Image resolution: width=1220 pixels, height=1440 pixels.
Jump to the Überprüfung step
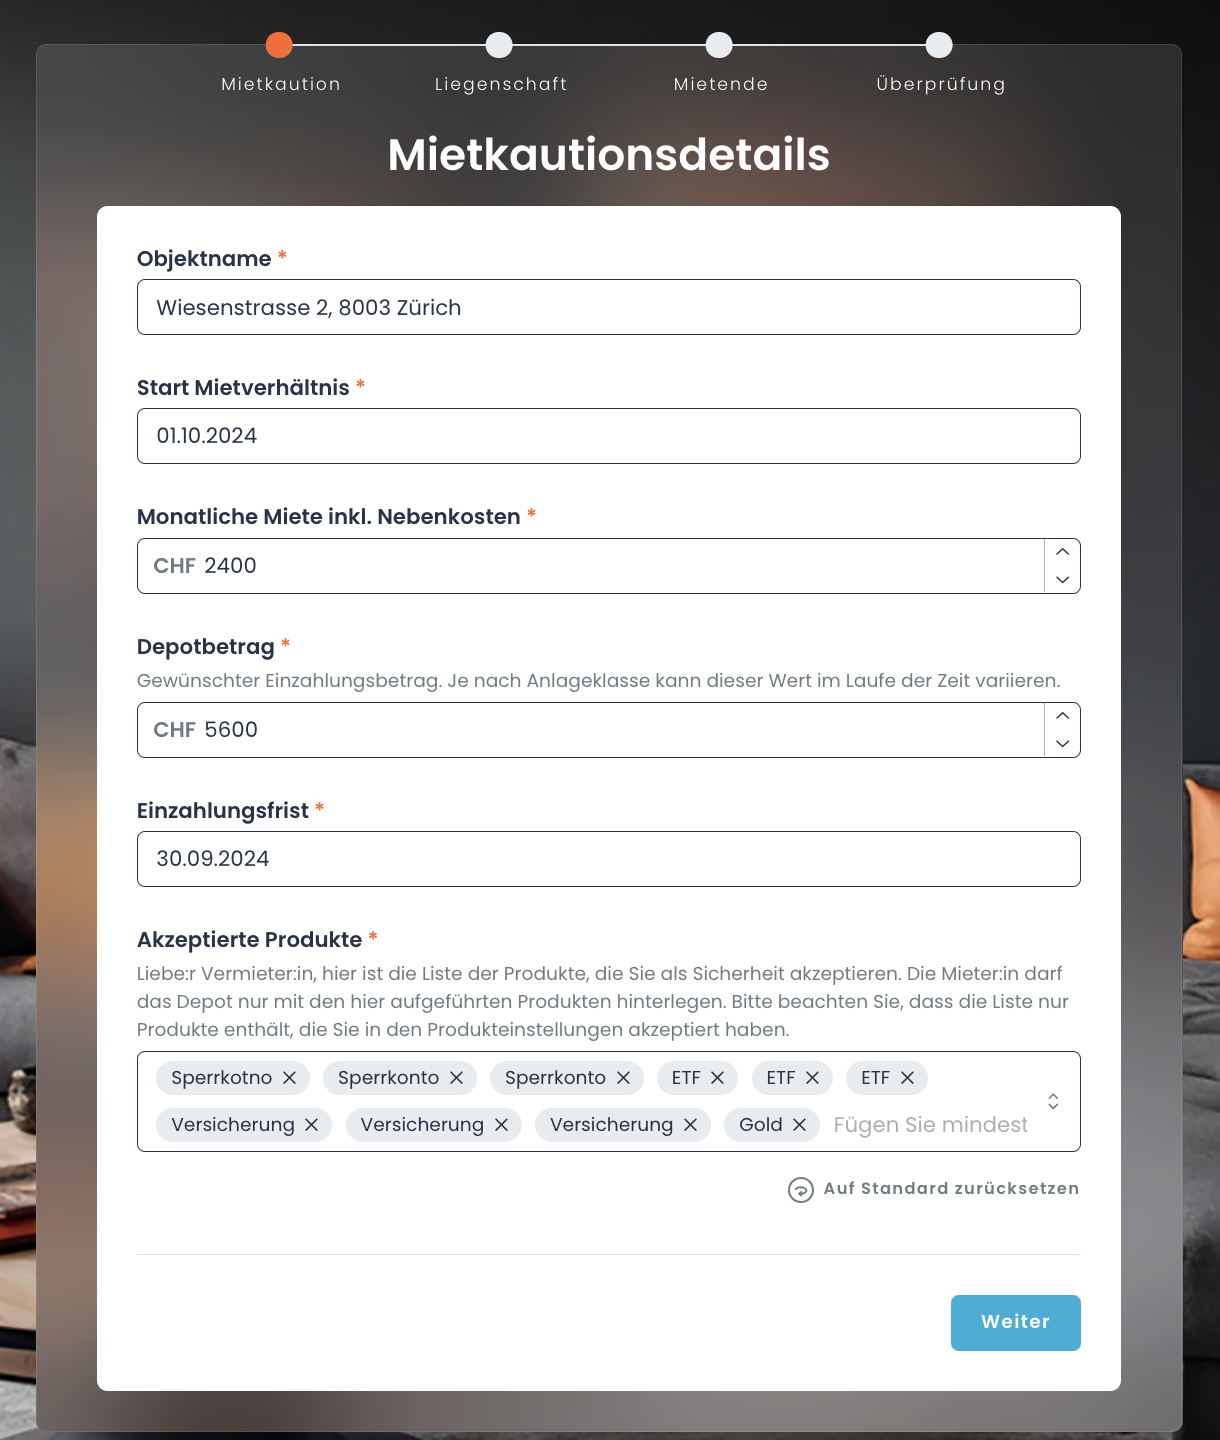point(939,45)
